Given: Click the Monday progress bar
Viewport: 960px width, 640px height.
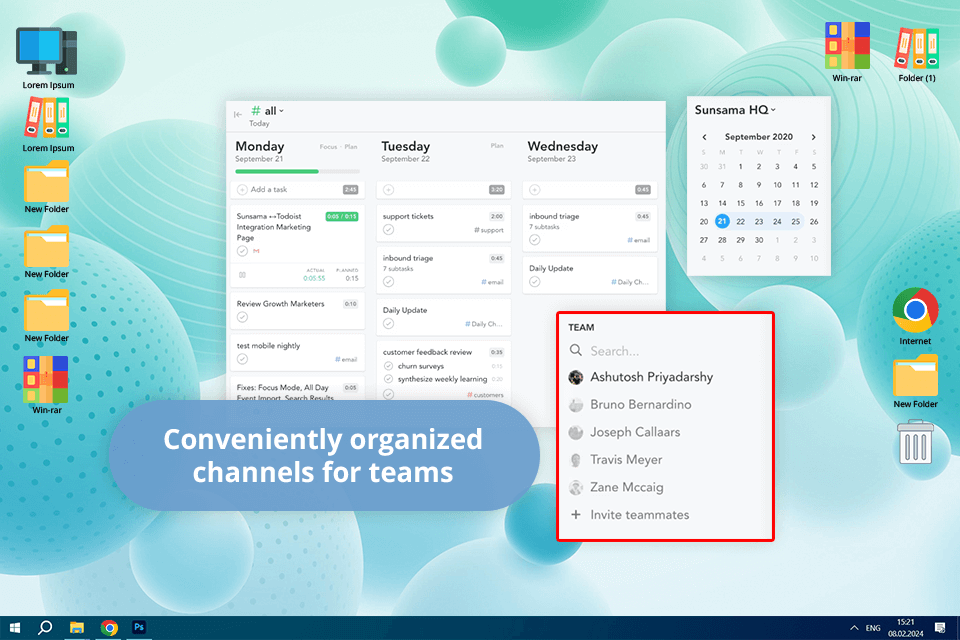Looking at the screenshot, I should [298, 171].
